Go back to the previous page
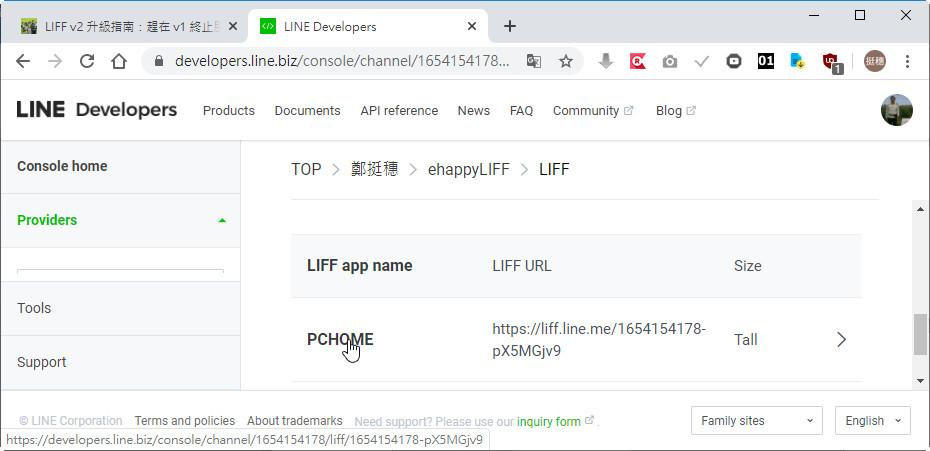The height and width of the screenshot is (451, 930). click(x=23, y=61)
